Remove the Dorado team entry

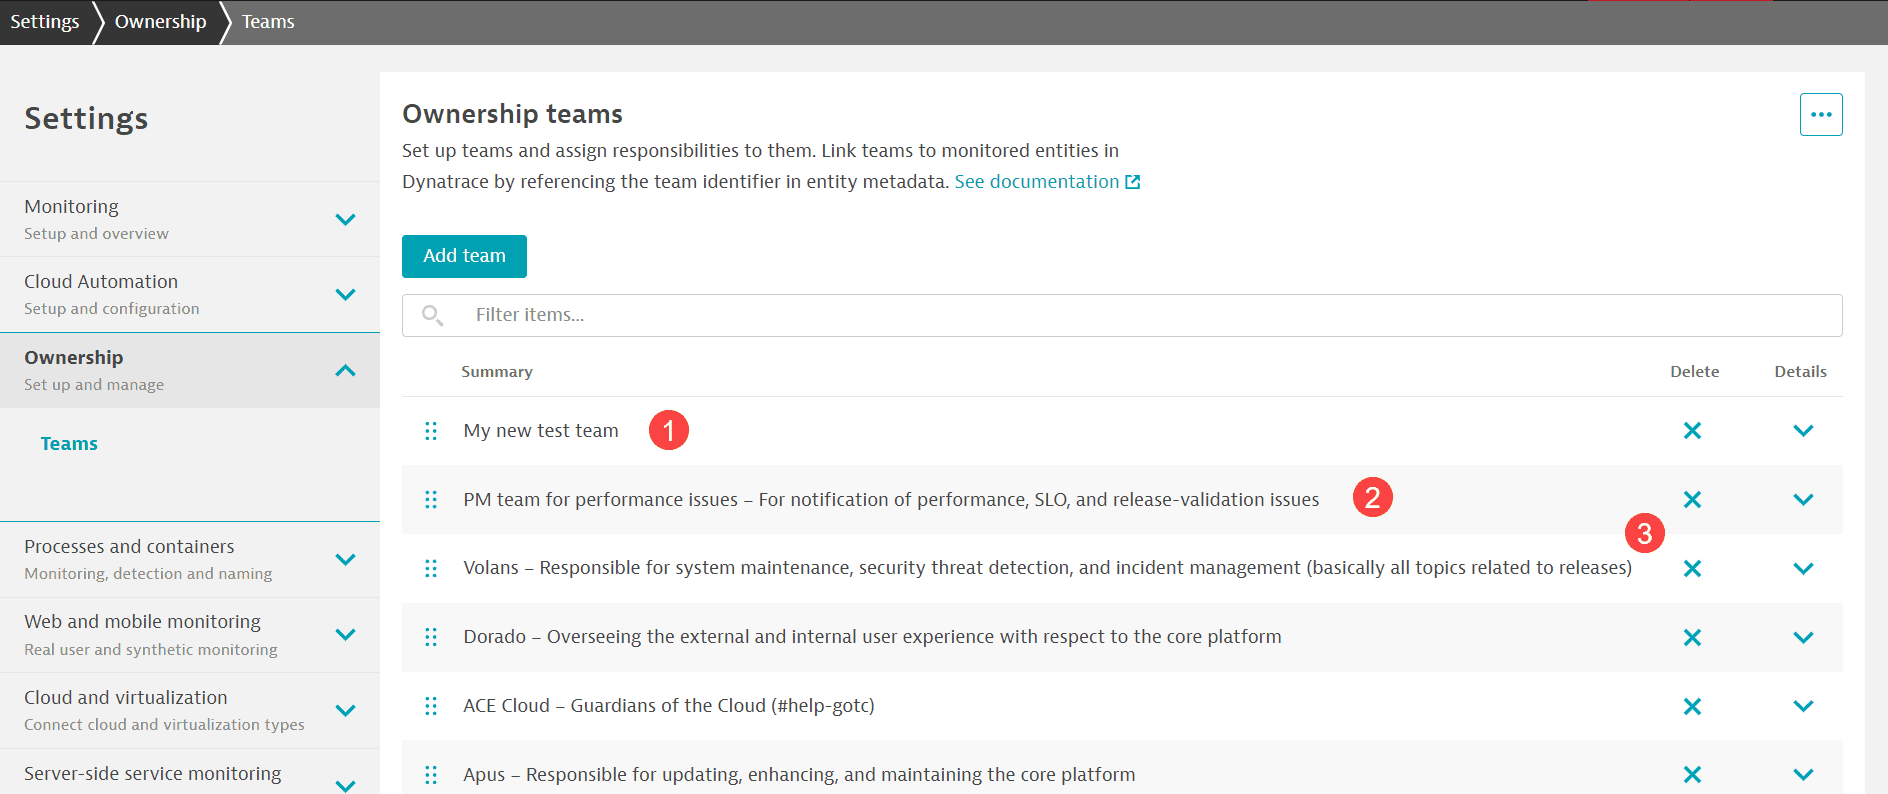[x=1692, y=638]
